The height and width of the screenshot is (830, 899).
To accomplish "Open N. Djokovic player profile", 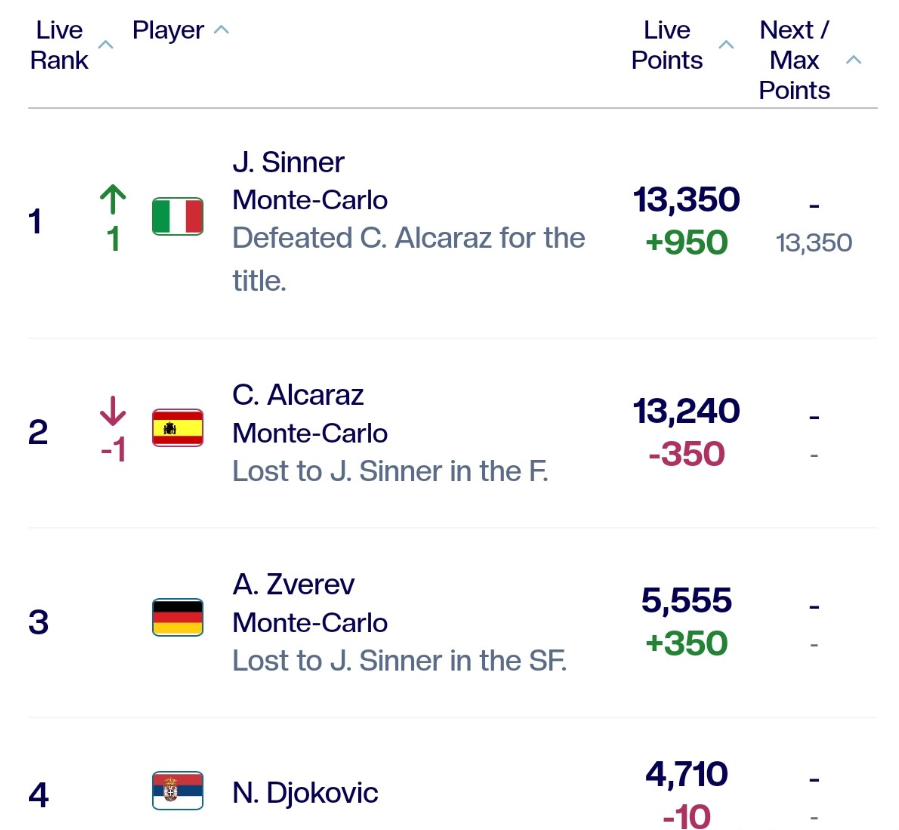I will [x=305, y=793].
